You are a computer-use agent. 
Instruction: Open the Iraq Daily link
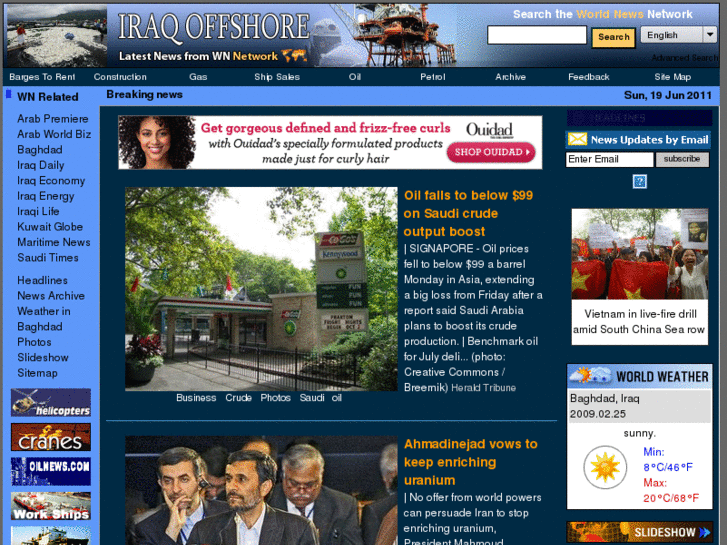(40, 165)
